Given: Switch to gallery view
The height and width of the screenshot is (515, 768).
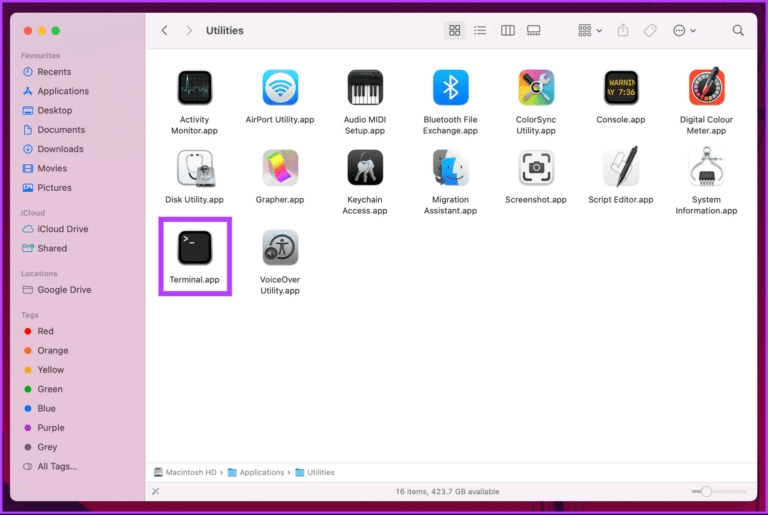Looking at the screenshot, I should click(x=533, y=30).
